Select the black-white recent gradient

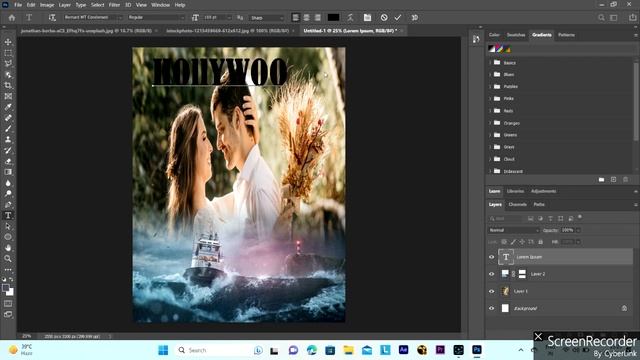(492, 49)
